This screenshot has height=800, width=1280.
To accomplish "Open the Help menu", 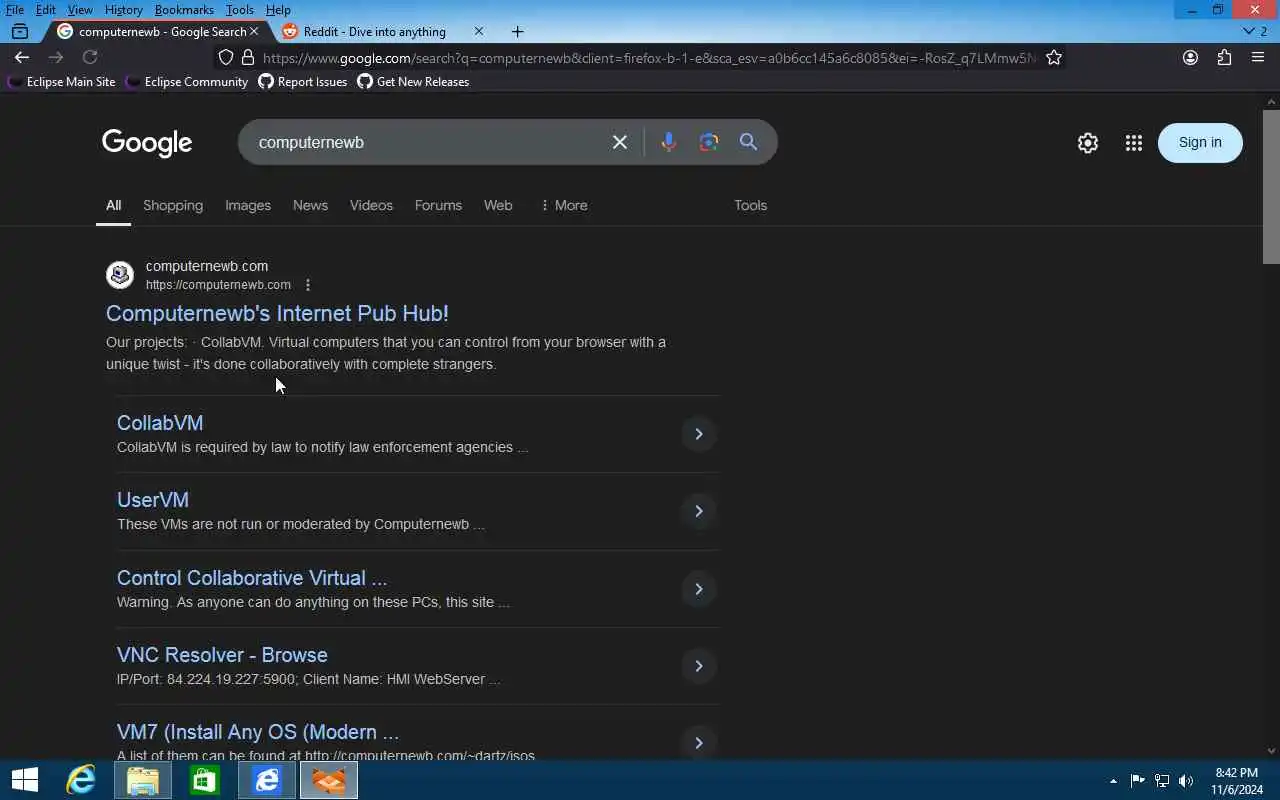I will [278, 9].
